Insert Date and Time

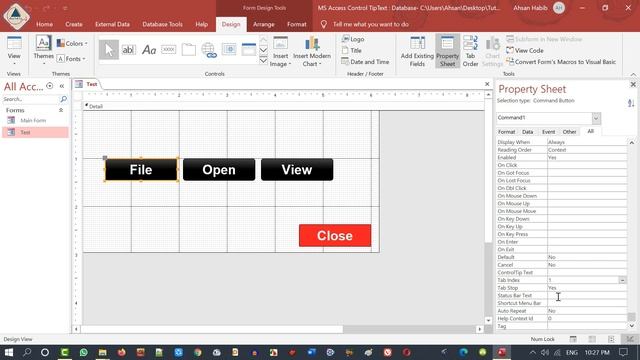click(x=365, y=62)
